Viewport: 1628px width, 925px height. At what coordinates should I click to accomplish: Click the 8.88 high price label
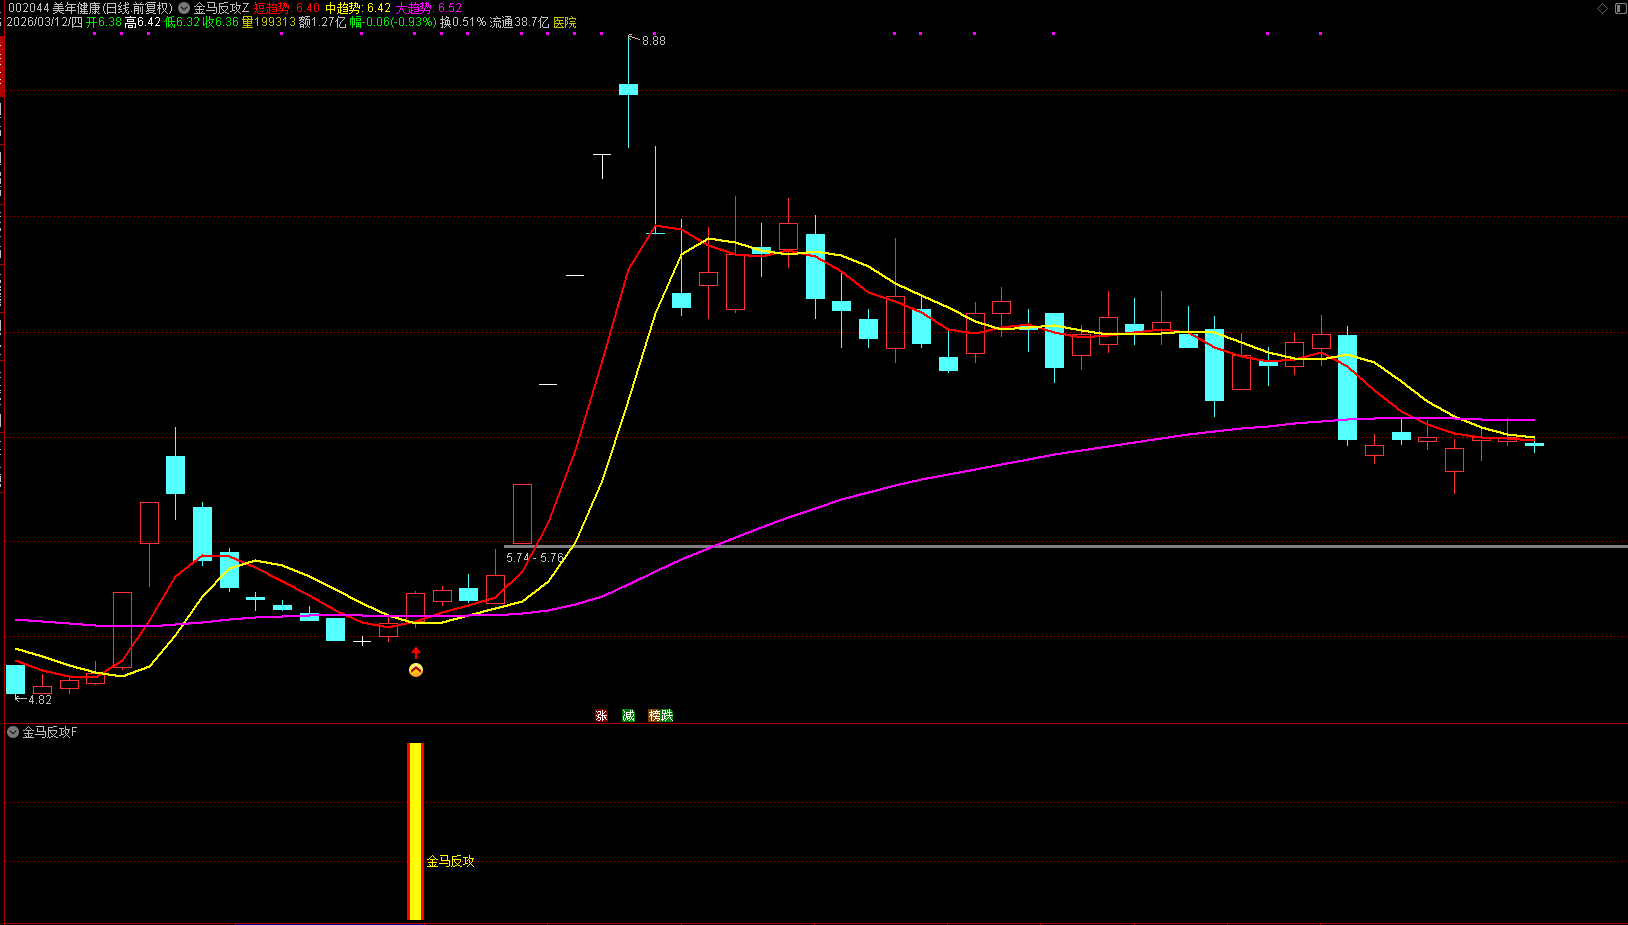pos(653,41)
